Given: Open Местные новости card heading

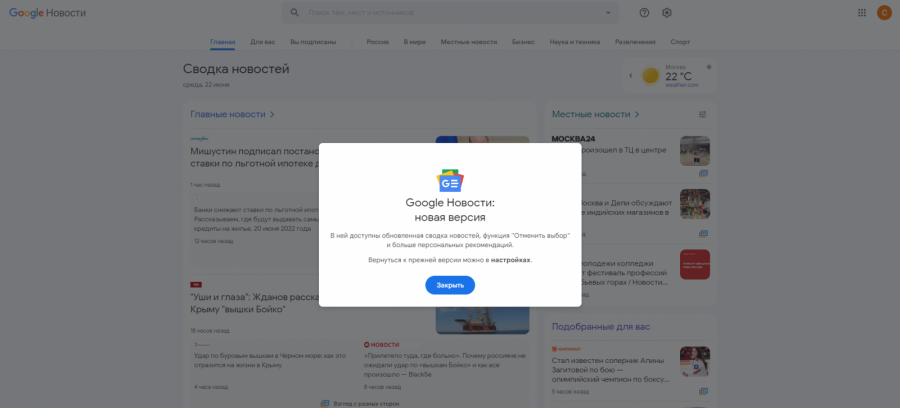Looking at the screenshot, I should coord(595,114).
